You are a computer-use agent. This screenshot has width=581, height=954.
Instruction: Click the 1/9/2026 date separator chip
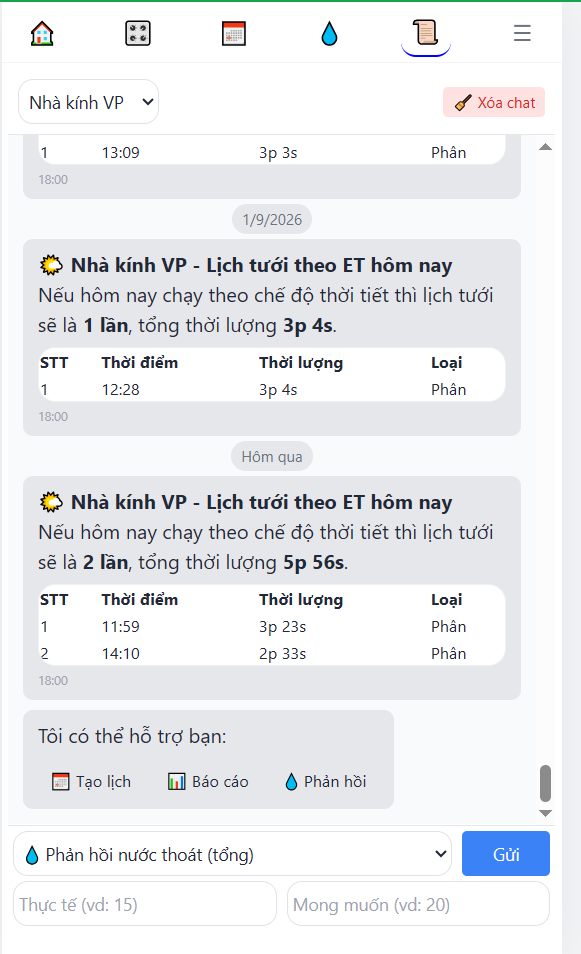[272, 220]
